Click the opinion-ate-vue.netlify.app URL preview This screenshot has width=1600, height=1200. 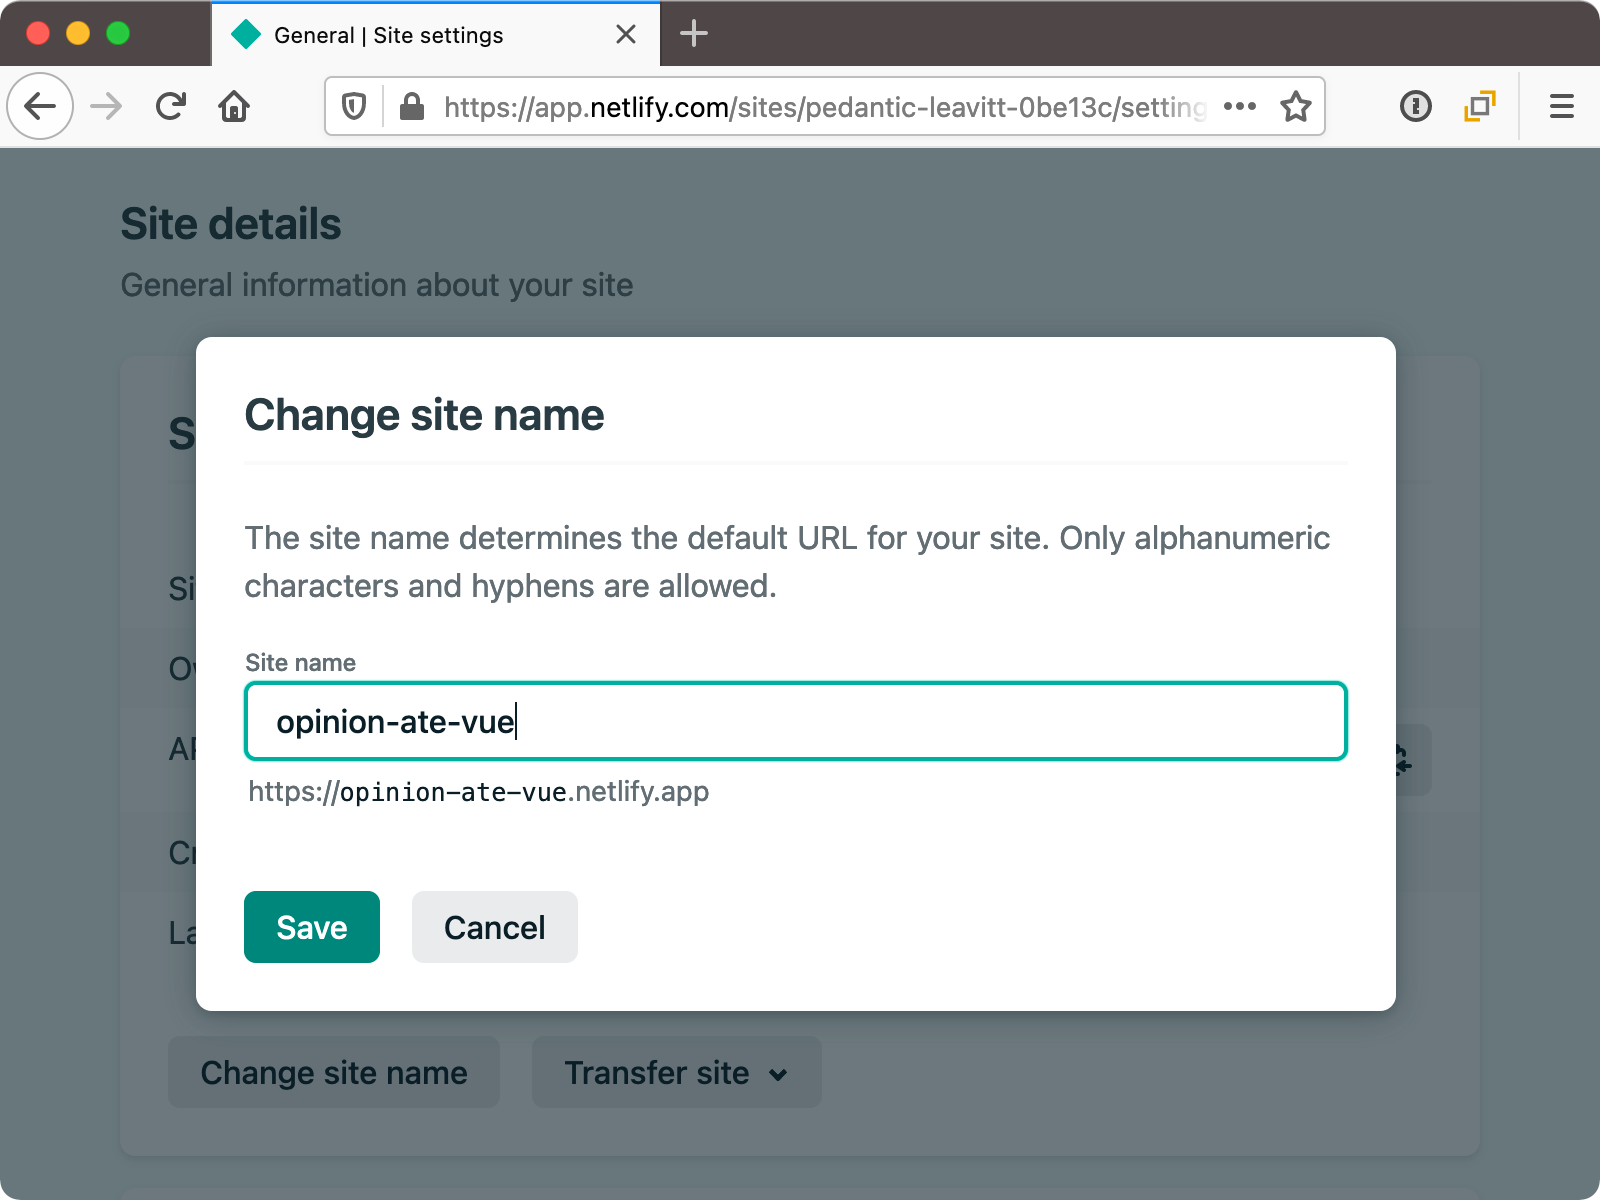[478, 792]
